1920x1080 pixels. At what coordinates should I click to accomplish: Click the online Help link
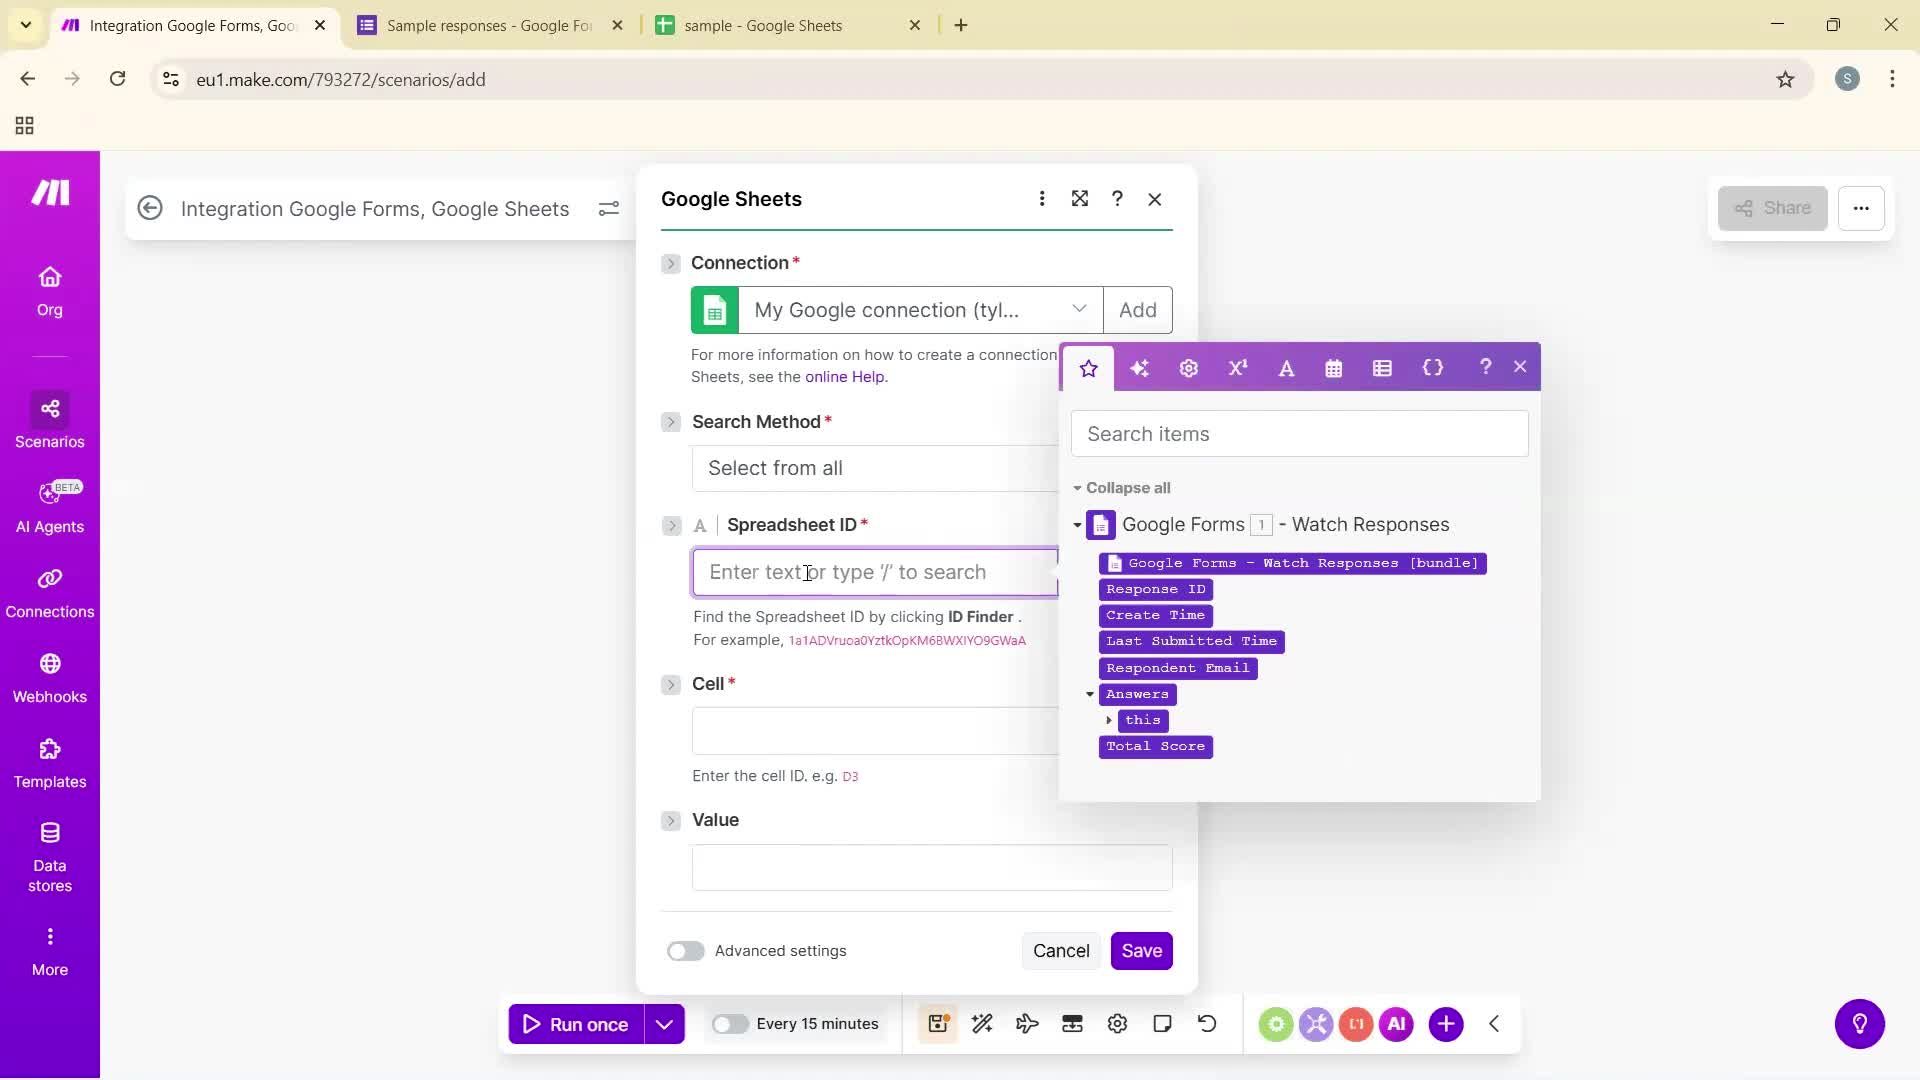(845, 377)
